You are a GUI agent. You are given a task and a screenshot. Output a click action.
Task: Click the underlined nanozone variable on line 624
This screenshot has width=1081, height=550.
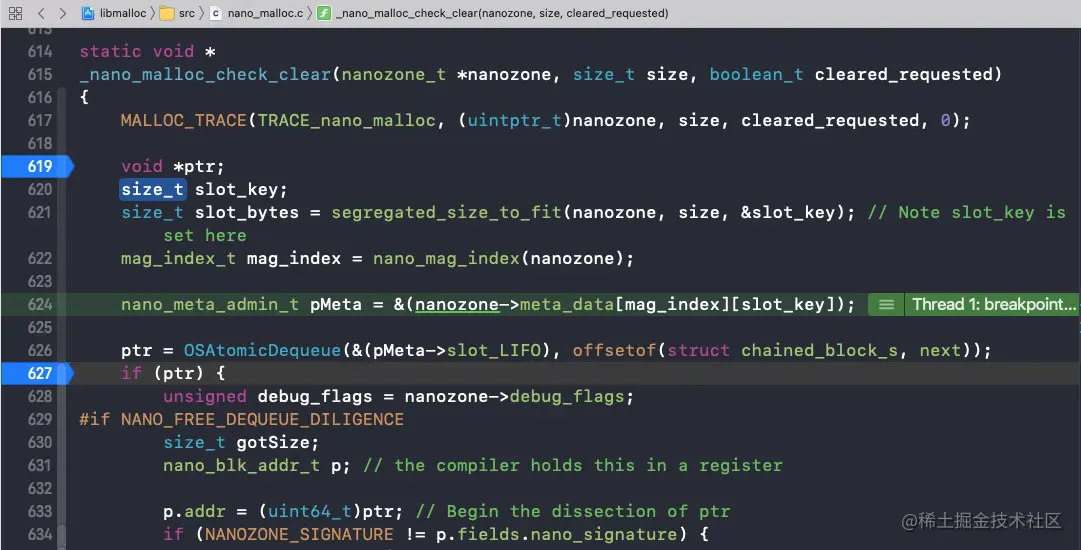(457, 305)
